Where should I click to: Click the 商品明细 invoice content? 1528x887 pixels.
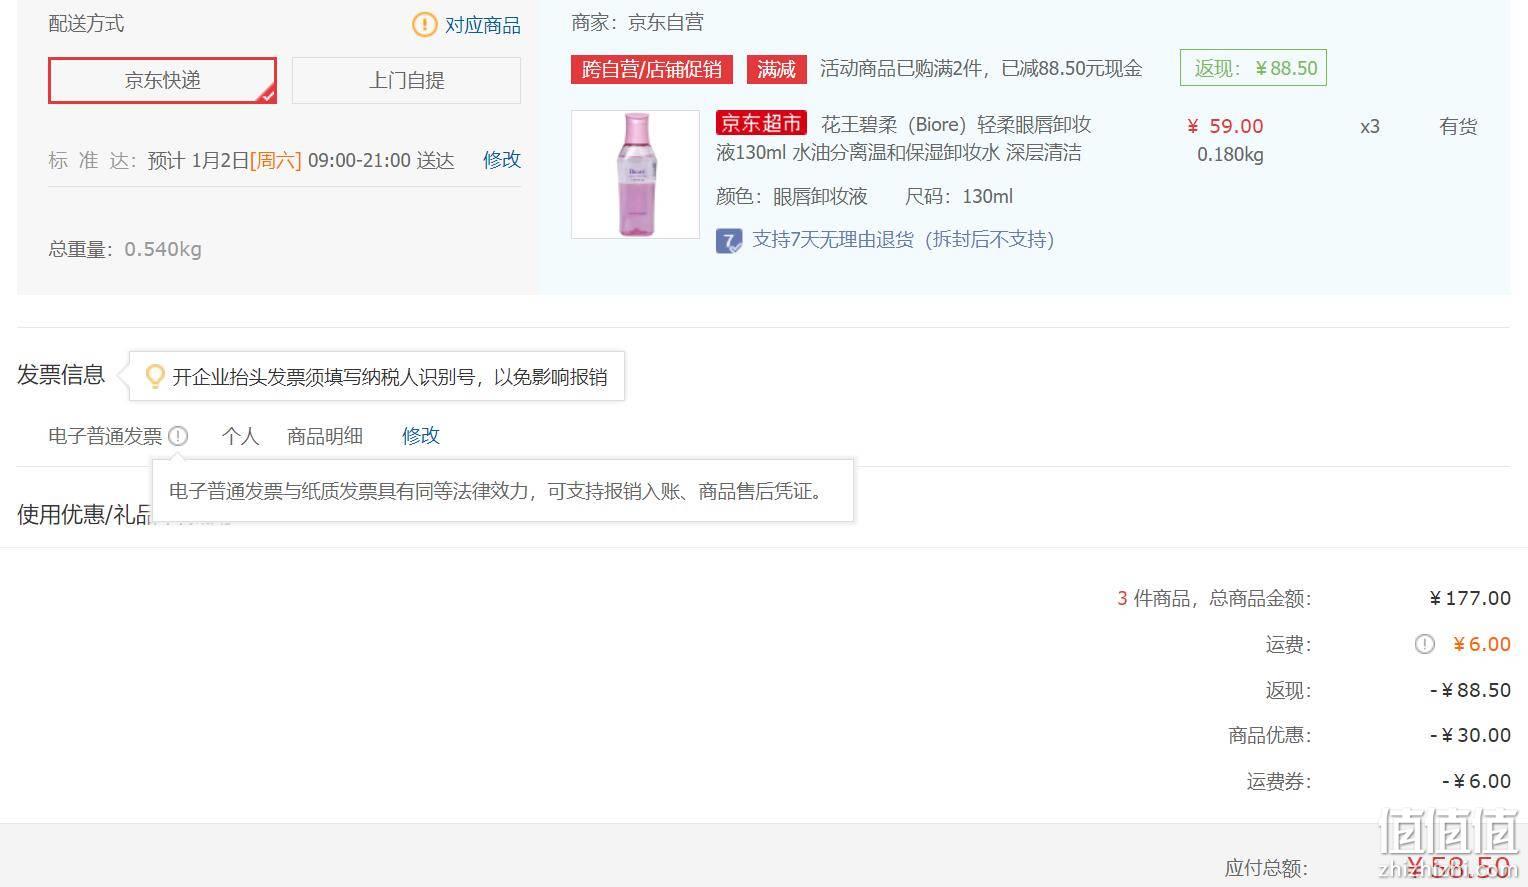click(x=325, y=436)
